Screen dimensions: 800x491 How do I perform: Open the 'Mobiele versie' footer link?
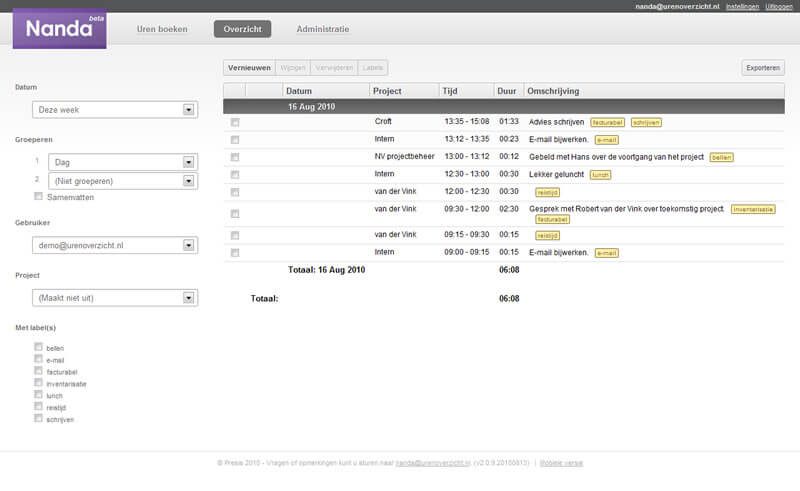pos(561,463)
